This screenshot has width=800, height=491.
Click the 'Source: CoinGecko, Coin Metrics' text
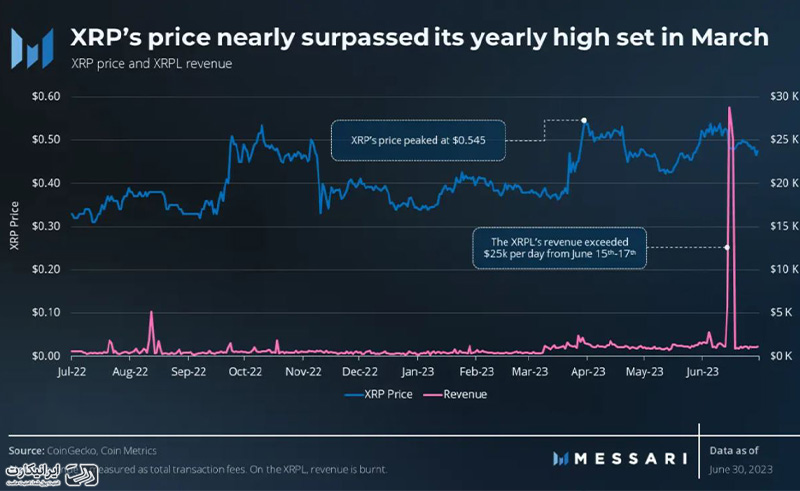[82, 450]
